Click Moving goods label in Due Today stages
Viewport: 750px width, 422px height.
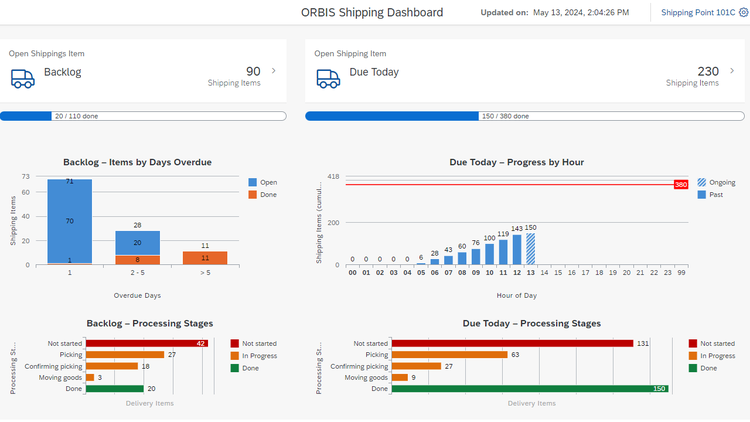point(366,378)
